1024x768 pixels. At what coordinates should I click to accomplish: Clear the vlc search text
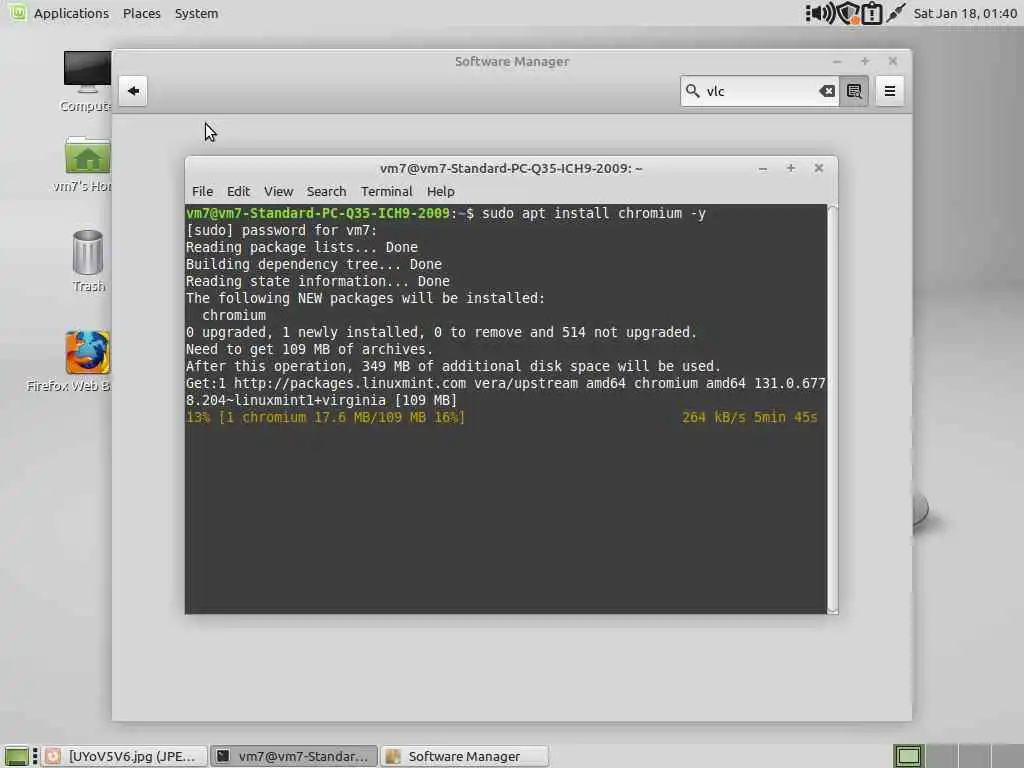(827, 91)
